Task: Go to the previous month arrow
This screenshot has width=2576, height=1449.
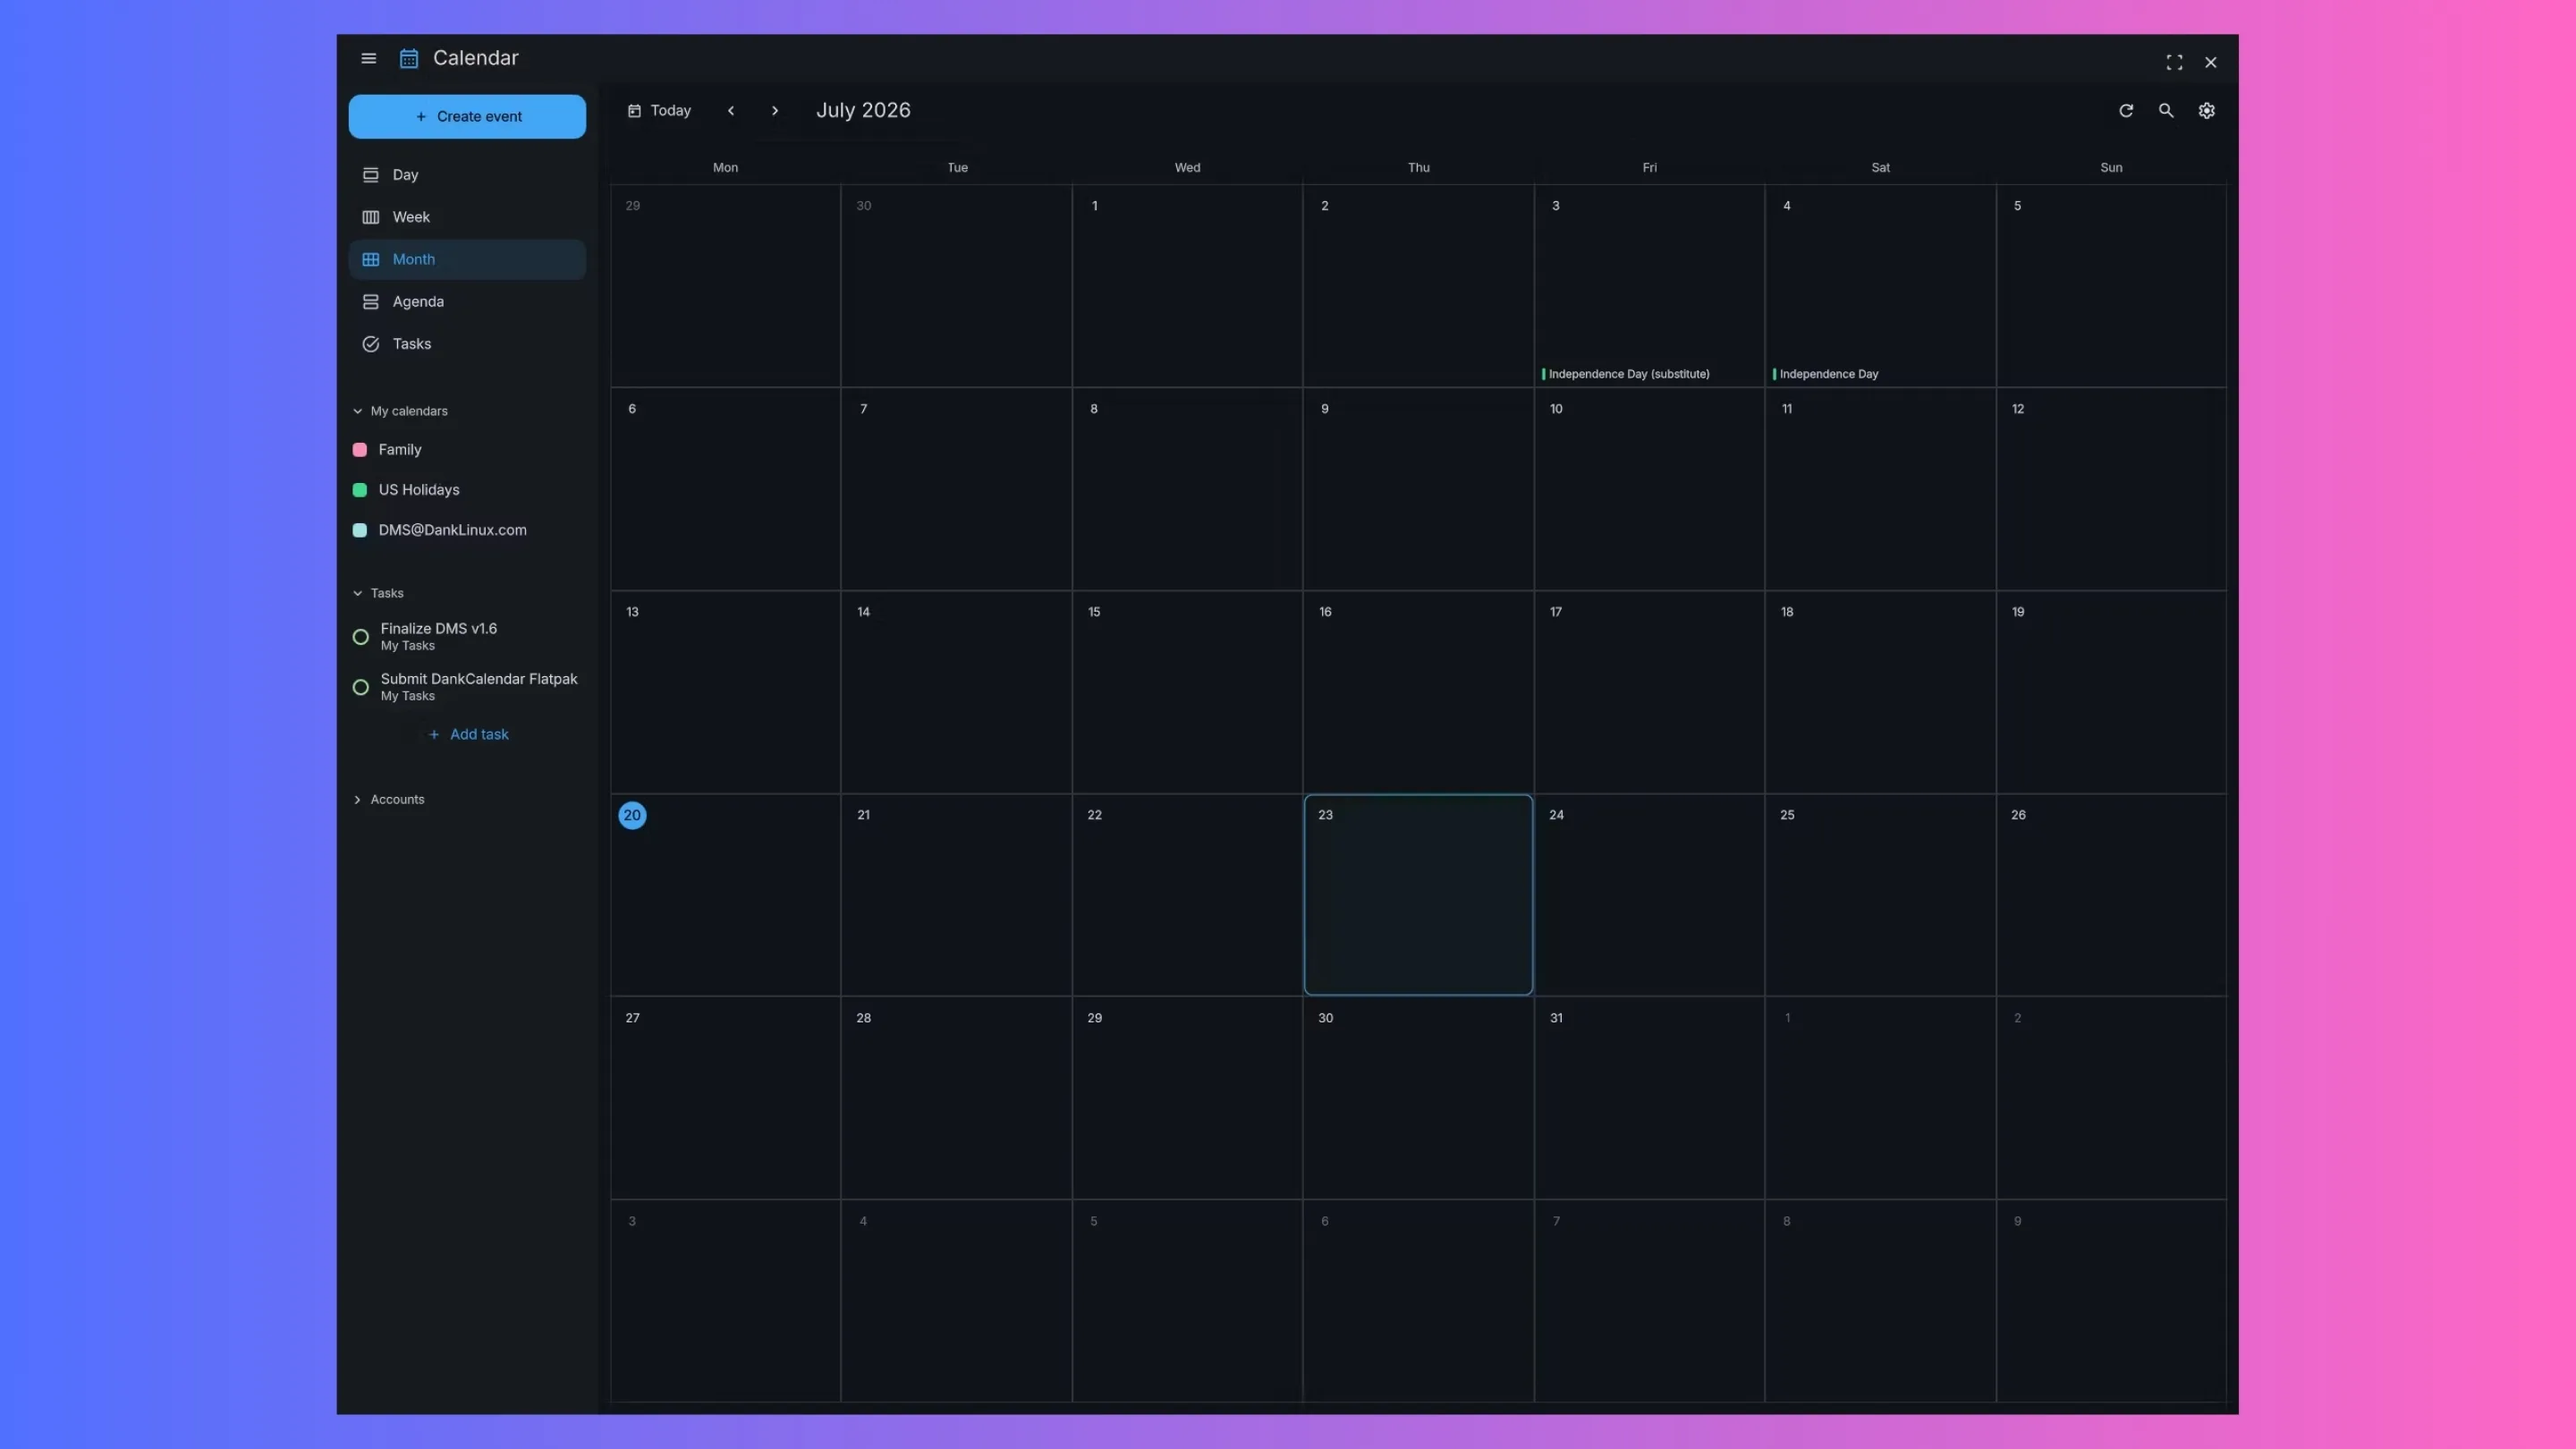Action: point(731,111)
